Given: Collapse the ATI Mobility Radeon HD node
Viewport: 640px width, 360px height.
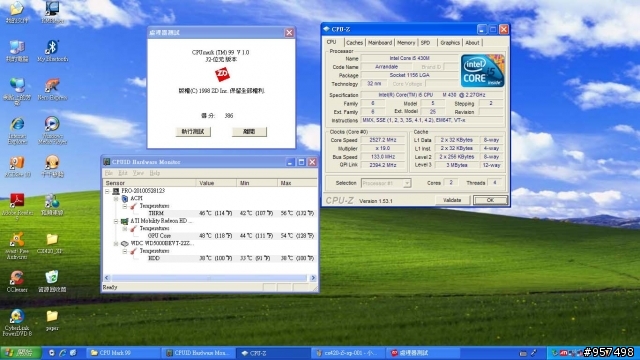Looking at the screenshot, I should pyautogui.click(x=116, y=221).
